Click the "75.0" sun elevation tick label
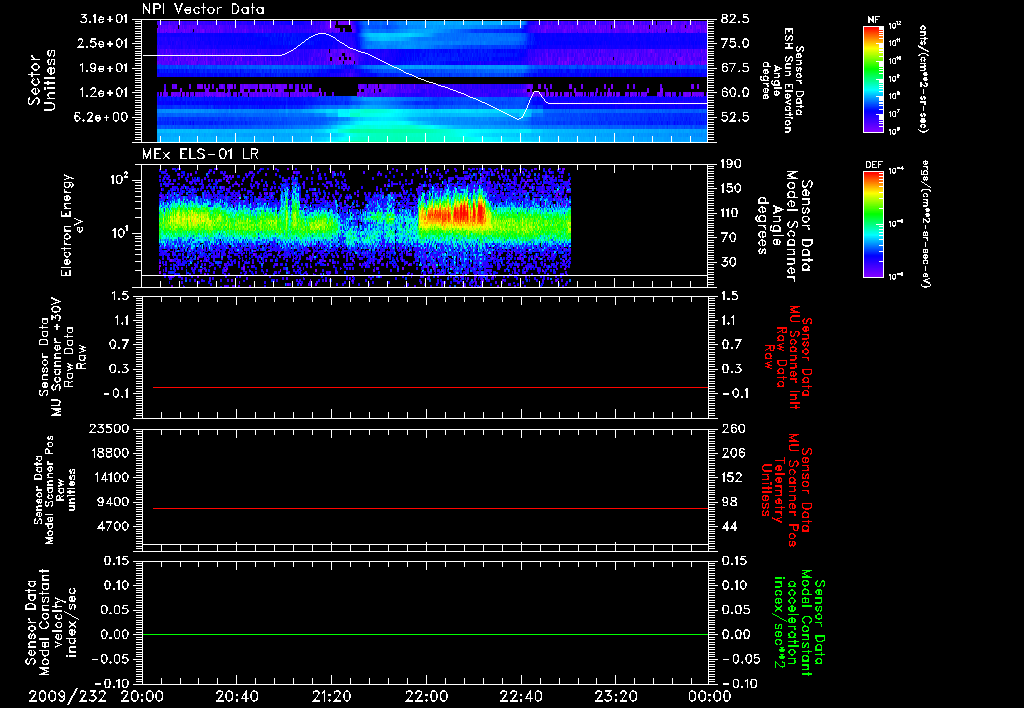Viewport: 1024px width, 708px height. [735, 44]
